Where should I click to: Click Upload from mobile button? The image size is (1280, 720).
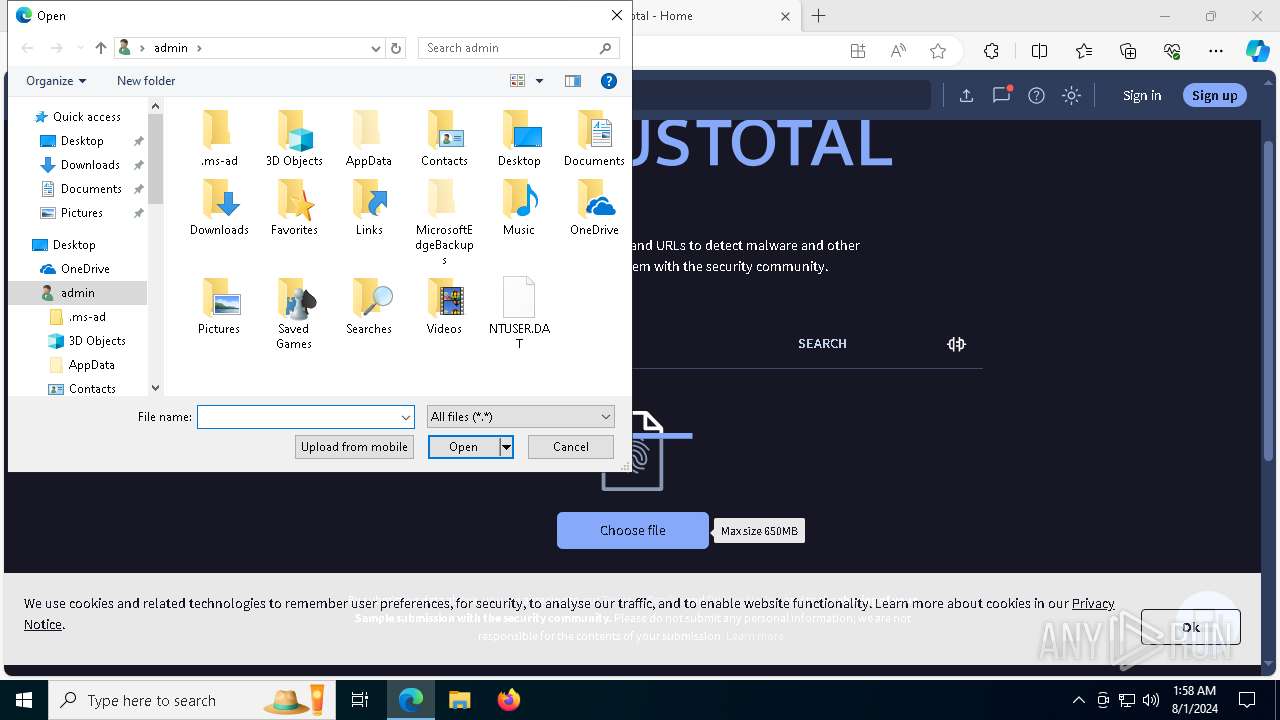(354, 447)
